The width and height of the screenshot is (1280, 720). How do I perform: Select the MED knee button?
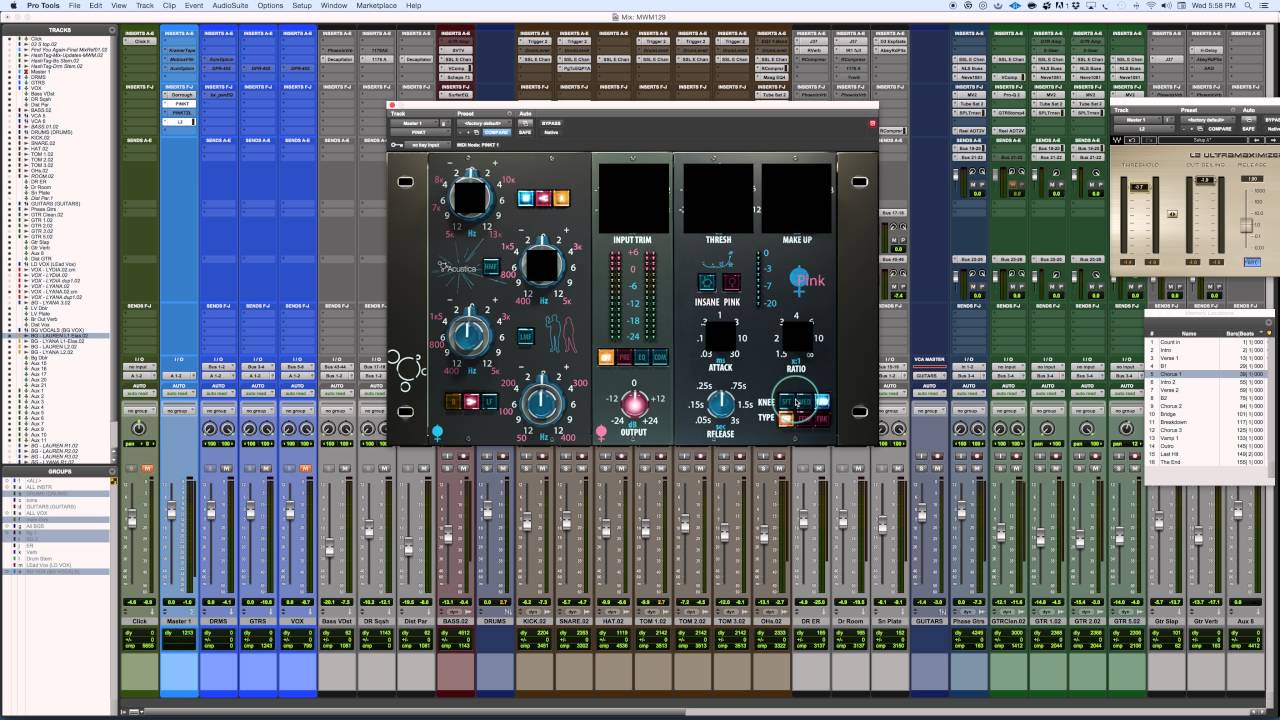pyautogui.click(x=804, y=400)
